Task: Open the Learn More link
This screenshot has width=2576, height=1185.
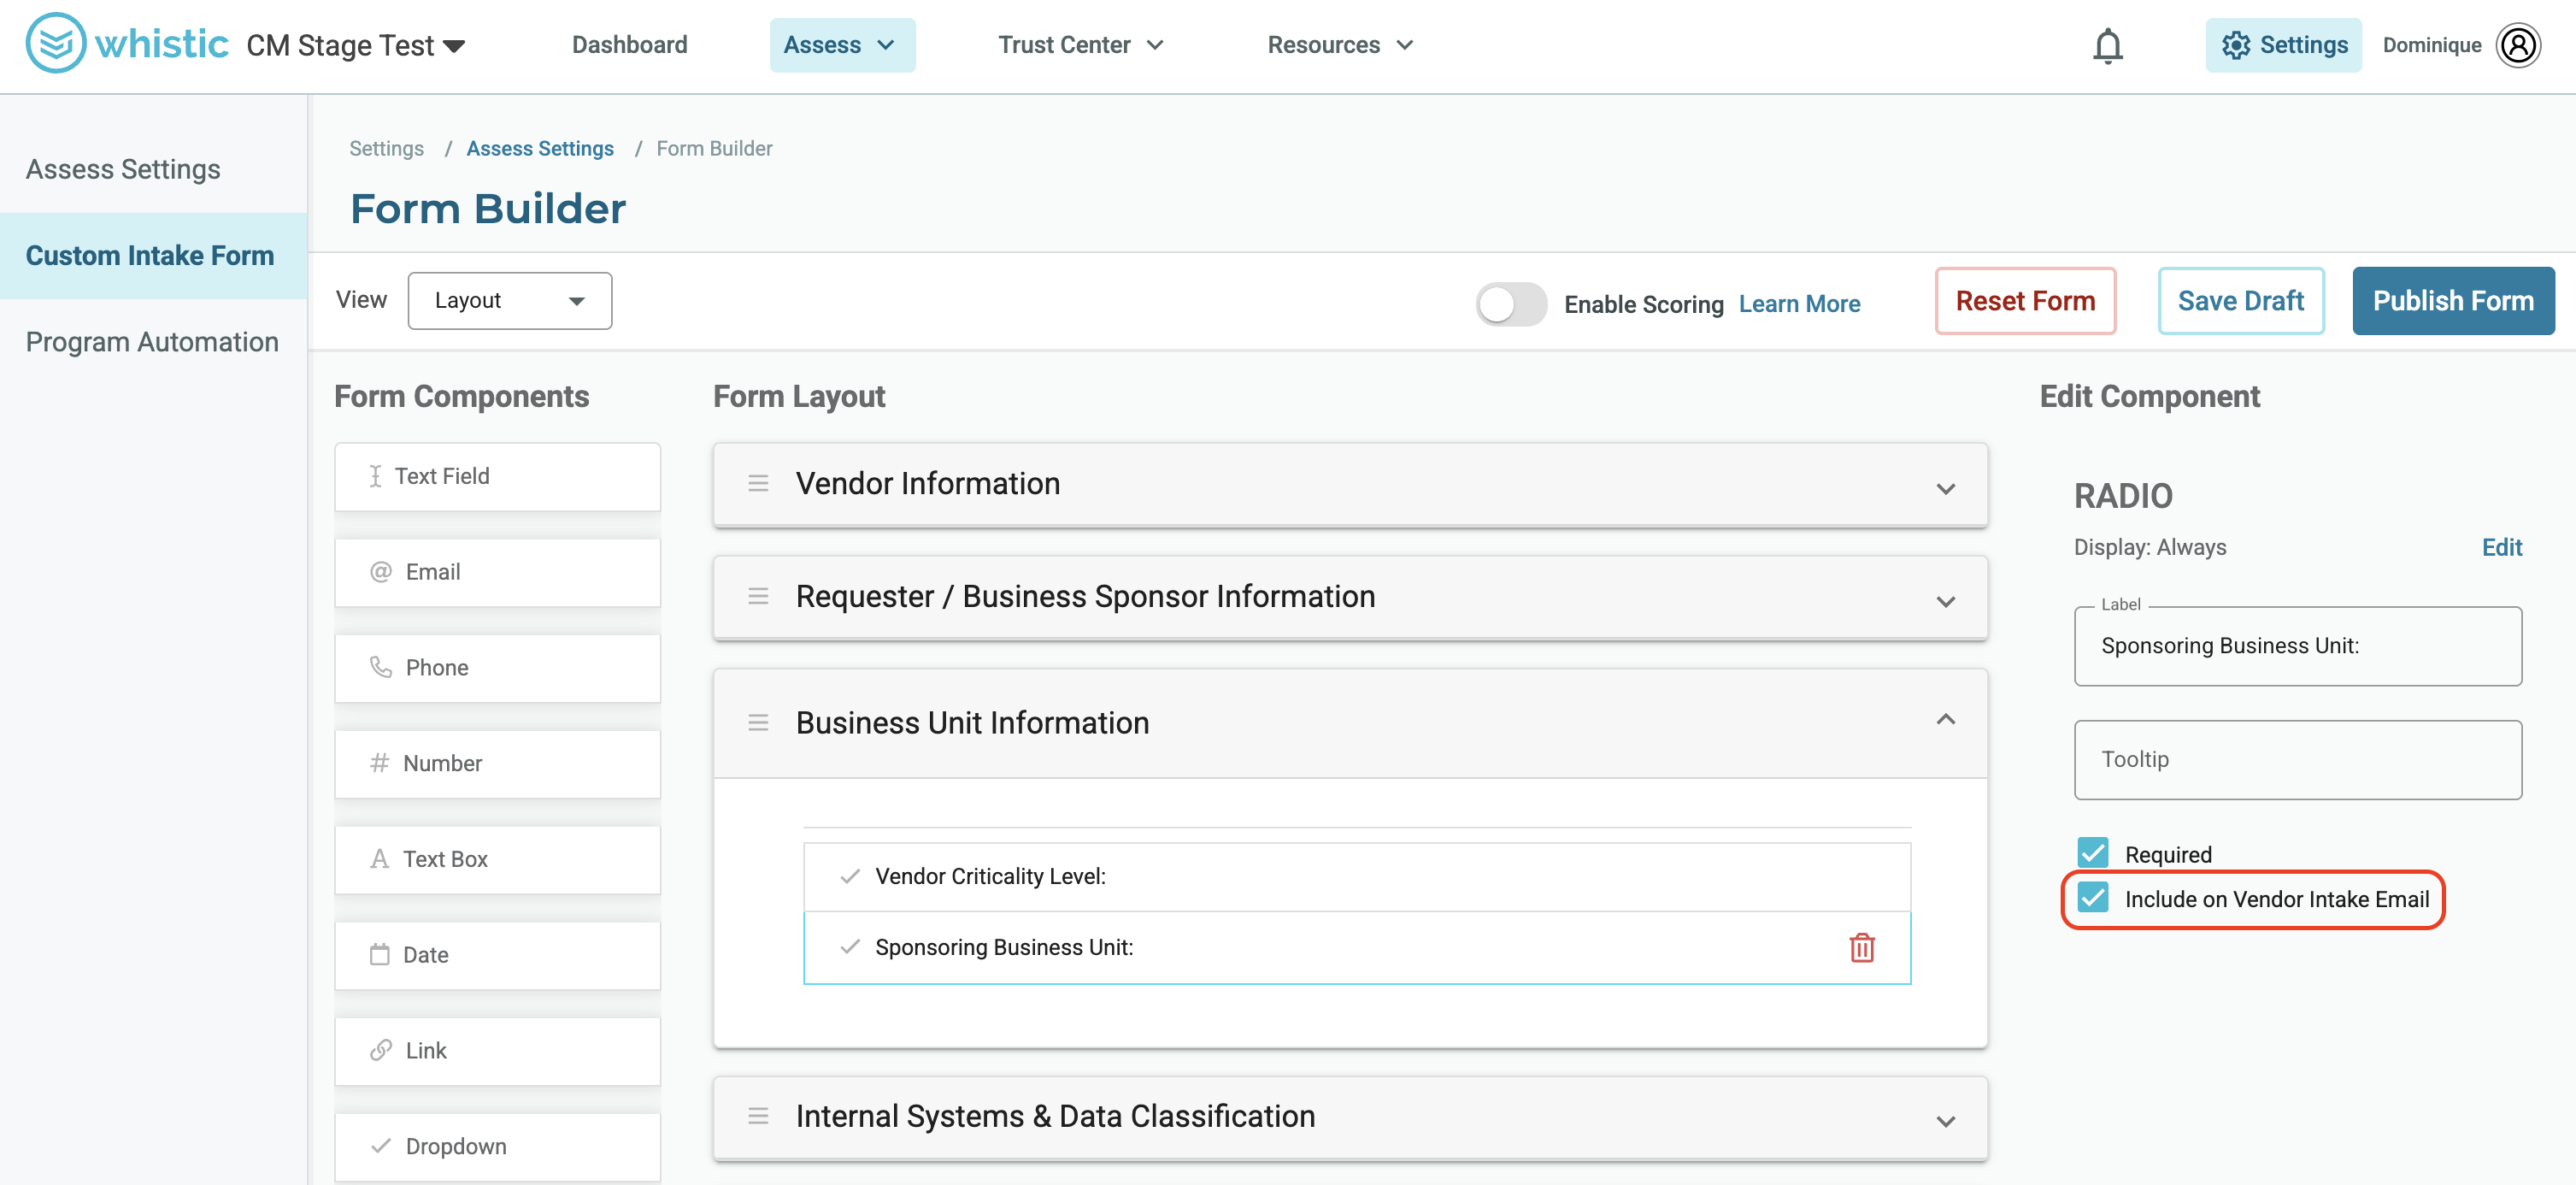Action: click(x=1799, y=304)
